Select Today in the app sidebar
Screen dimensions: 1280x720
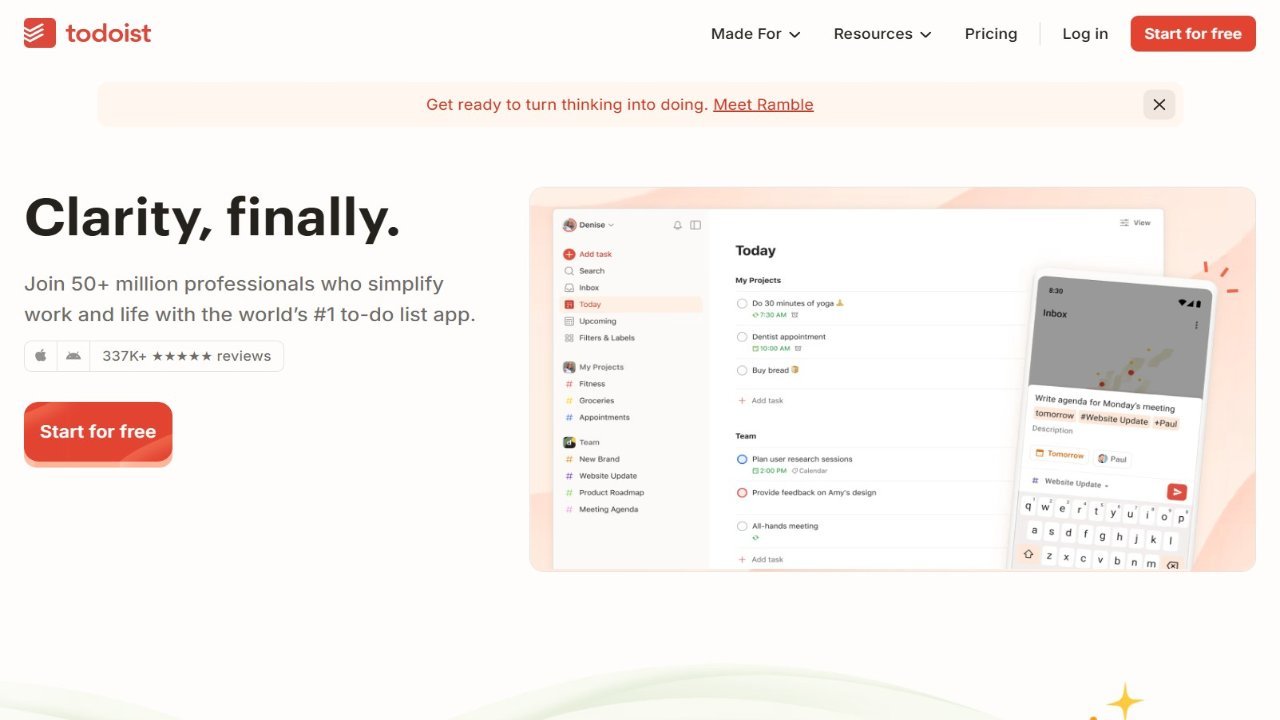(632, 304)
